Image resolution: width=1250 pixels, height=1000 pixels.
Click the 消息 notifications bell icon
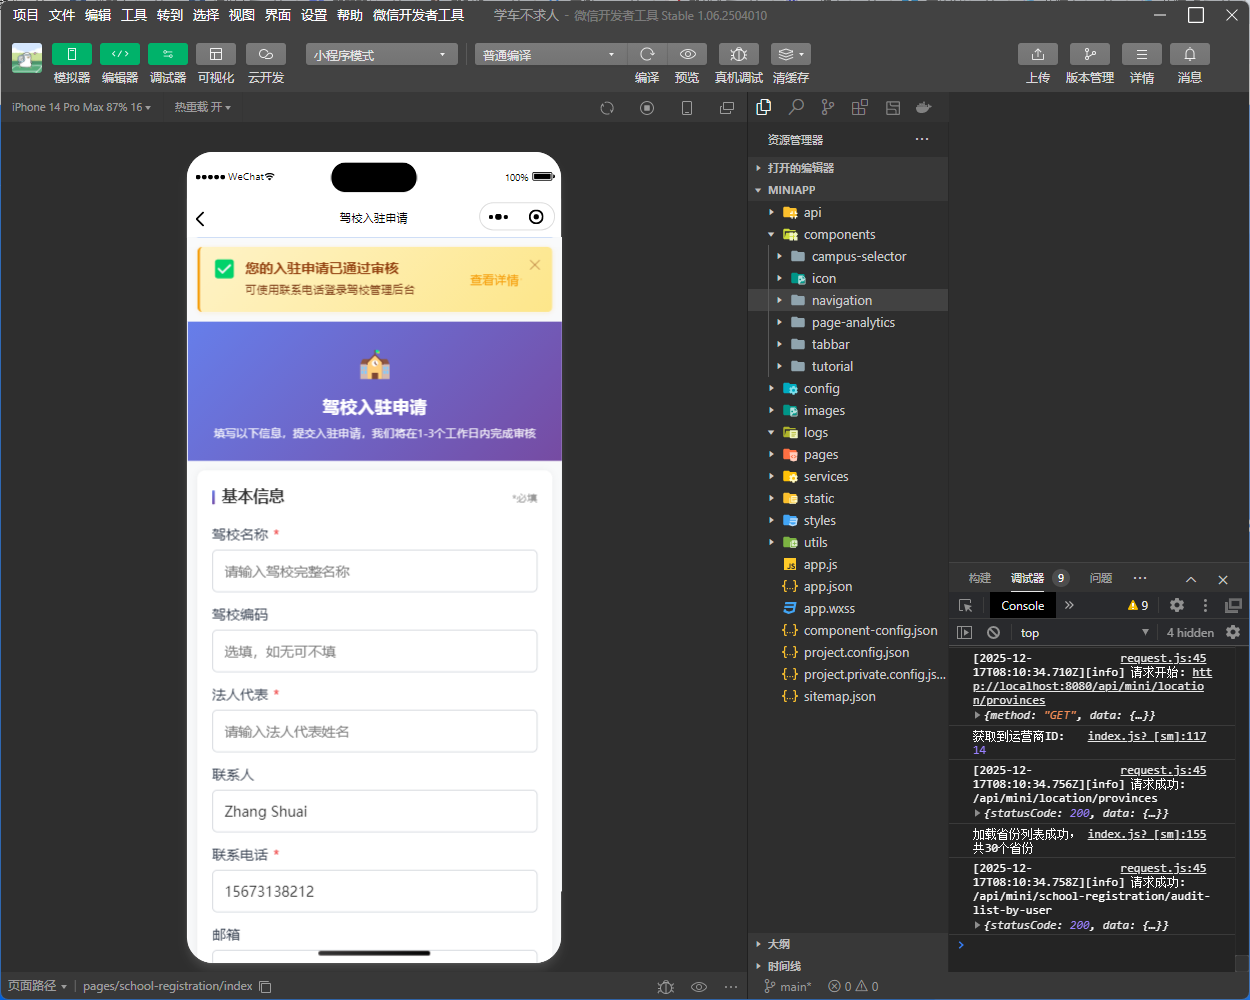(1190, 54)
